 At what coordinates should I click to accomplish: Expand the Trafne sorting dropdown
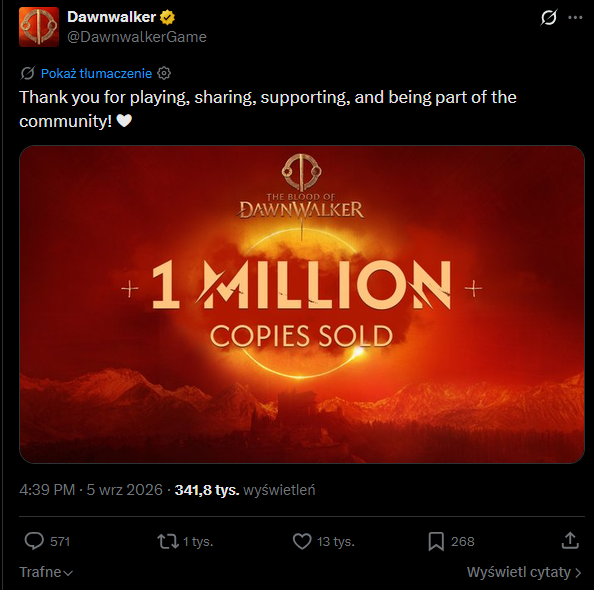tap(46, 572)
